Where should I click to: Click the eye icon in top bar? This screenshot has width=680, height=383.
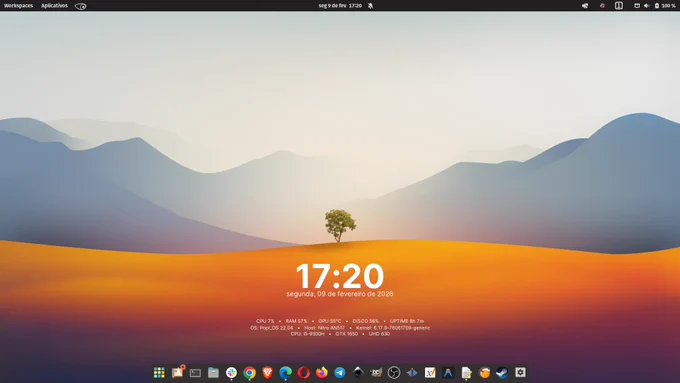pos(81,6)
